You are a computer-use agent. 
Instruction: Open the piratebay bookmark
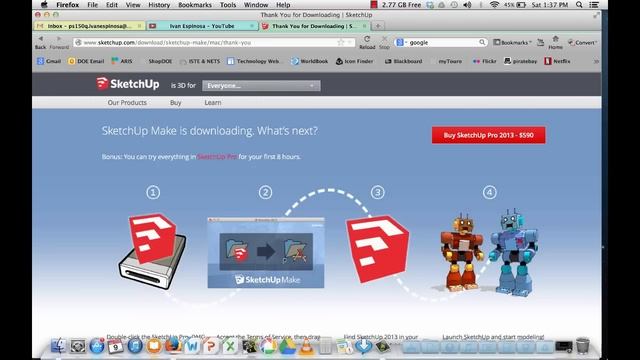pos(520,61)
